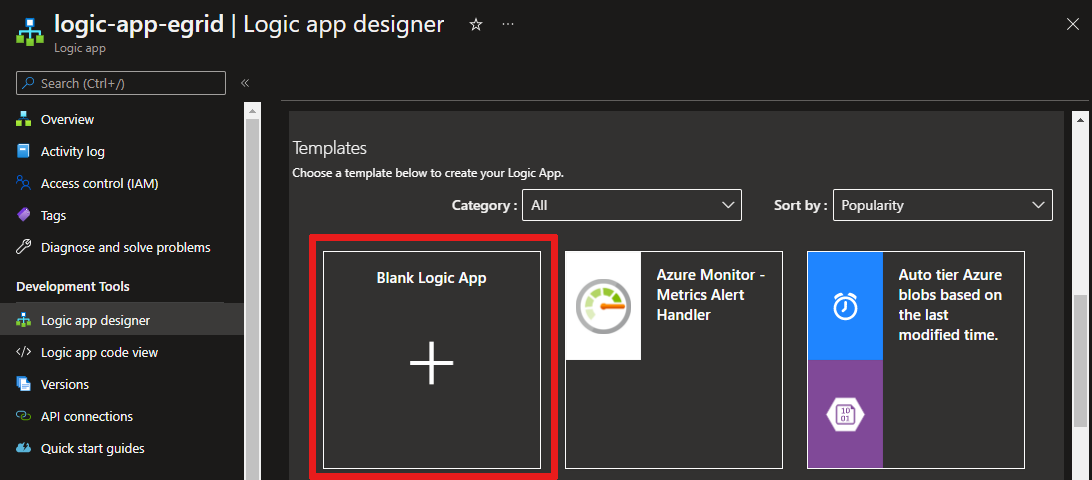Select Logic app designer in sidebar

coord(122,320)
